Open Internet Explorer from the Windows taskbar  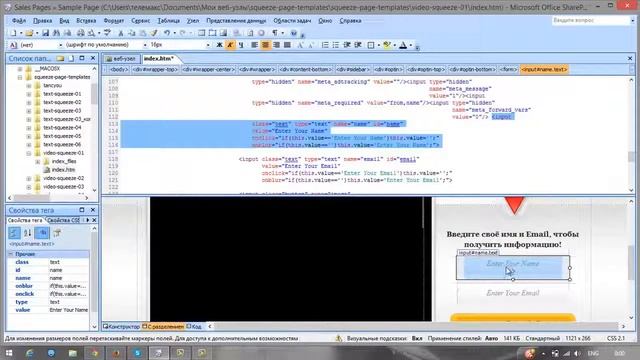coord(30,353)
